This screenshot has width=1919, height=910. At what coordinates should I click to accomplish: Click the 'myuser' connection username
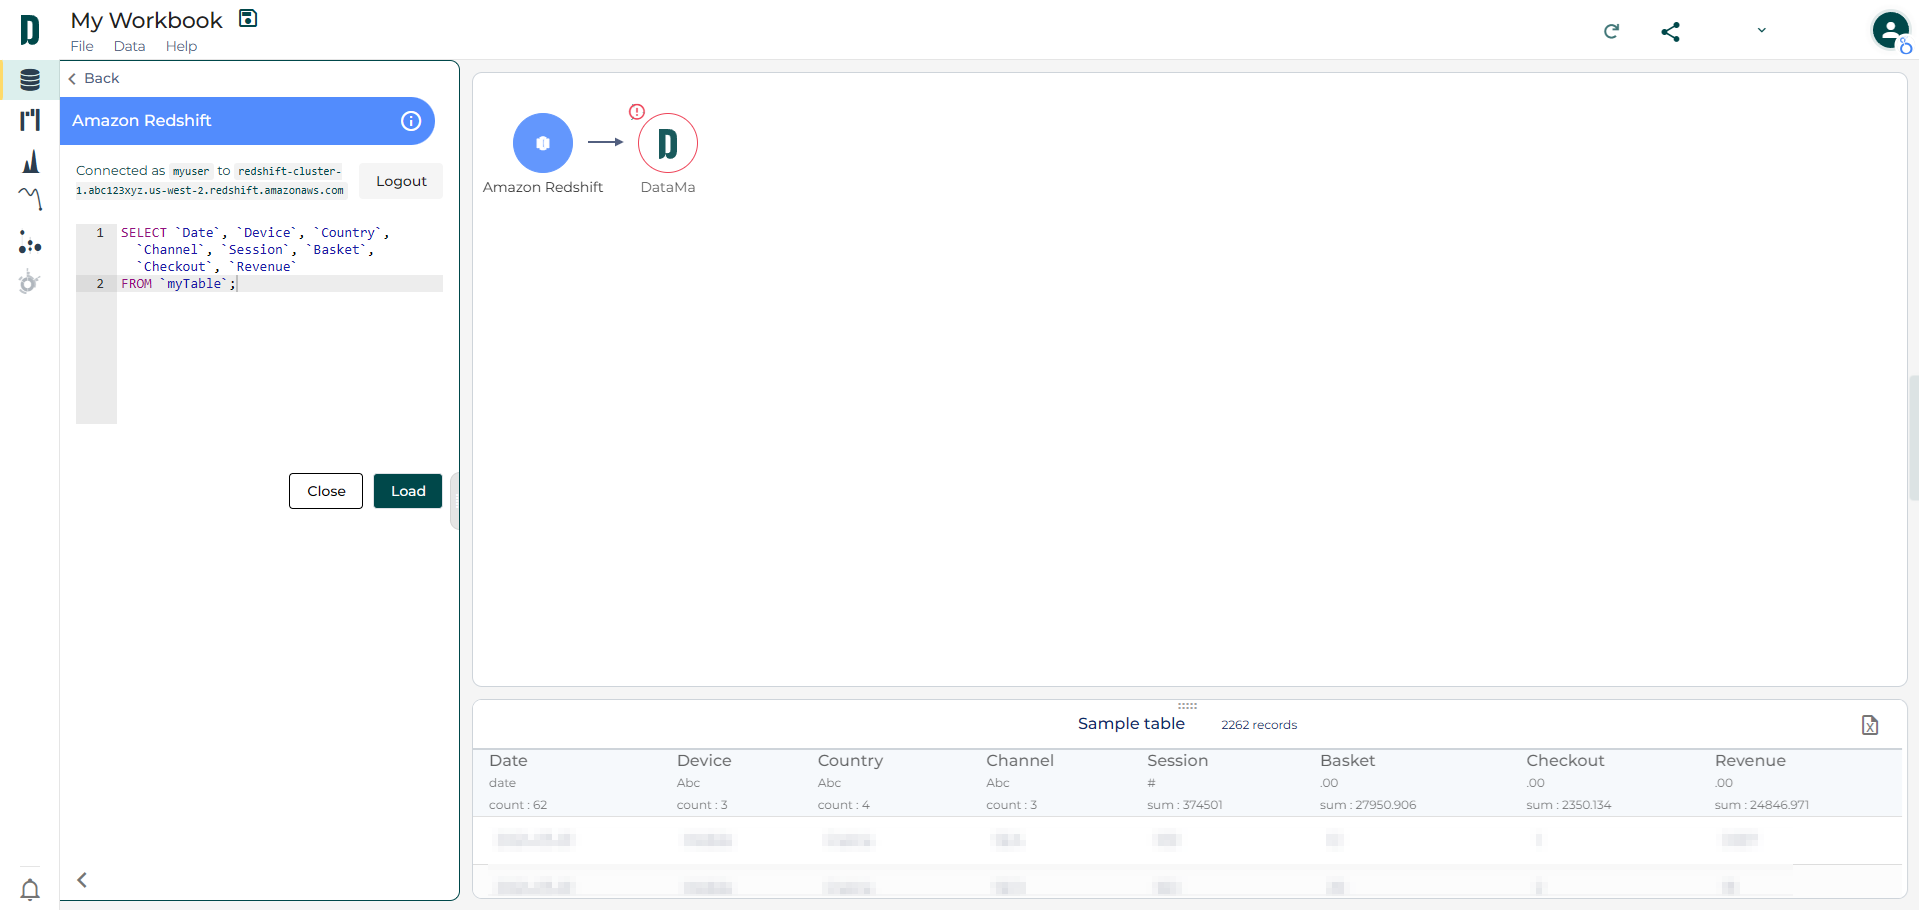tap(191, 171)
